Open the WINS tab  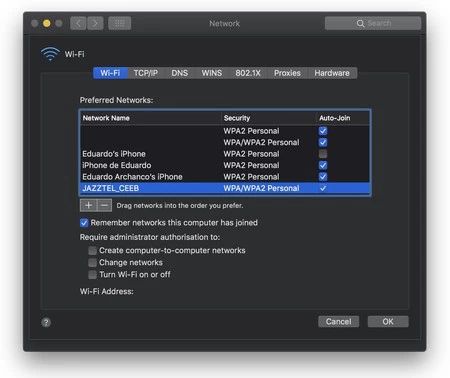coord(212,73)
